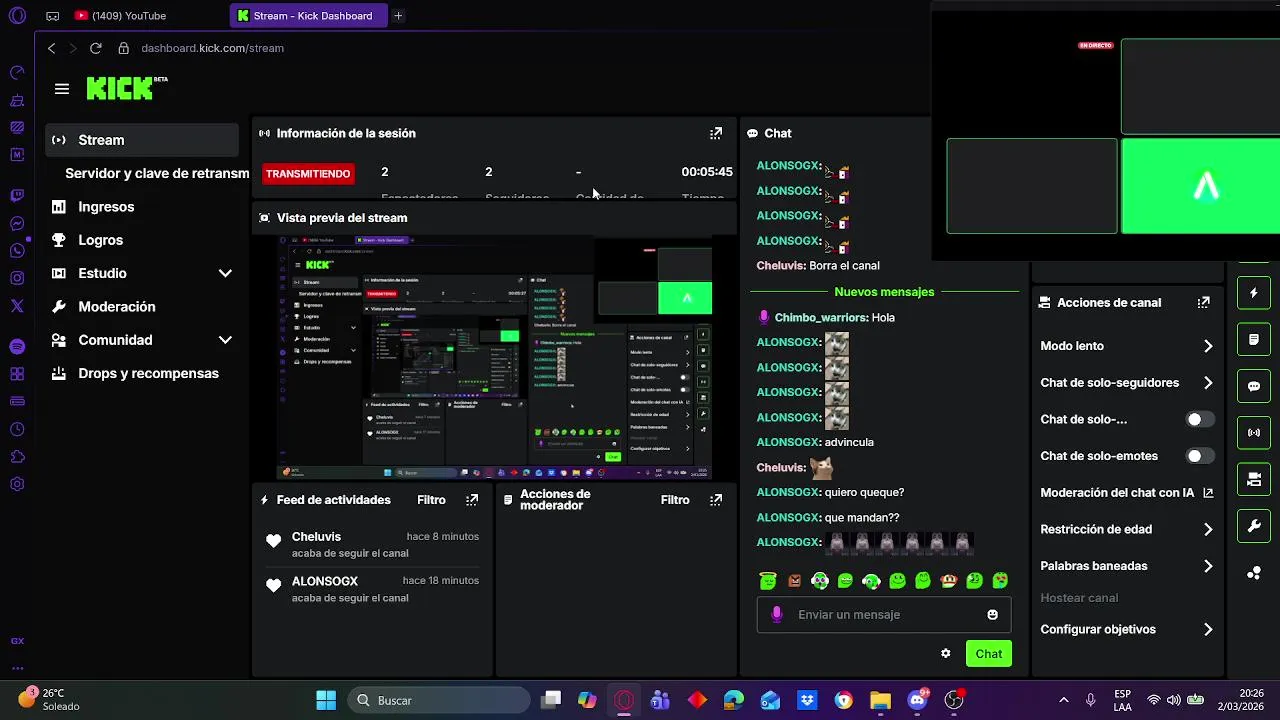Click the stream preview thumbnail
Image resolution: width=1280 pixels, height=720 pixels.
[495, 358]
